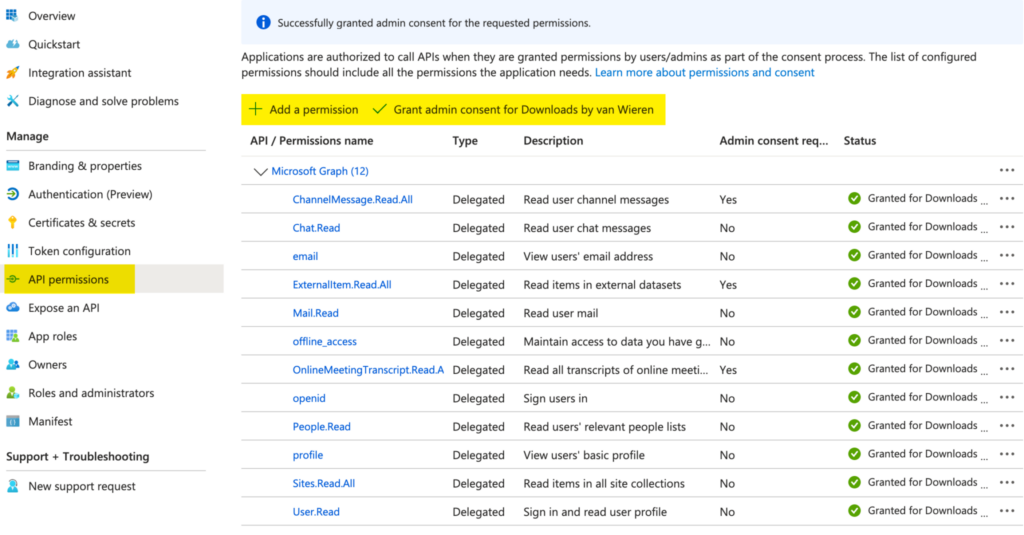
Task: Open the more options ellipsis for Sites.Read.All
Action: click(1007, 483)
